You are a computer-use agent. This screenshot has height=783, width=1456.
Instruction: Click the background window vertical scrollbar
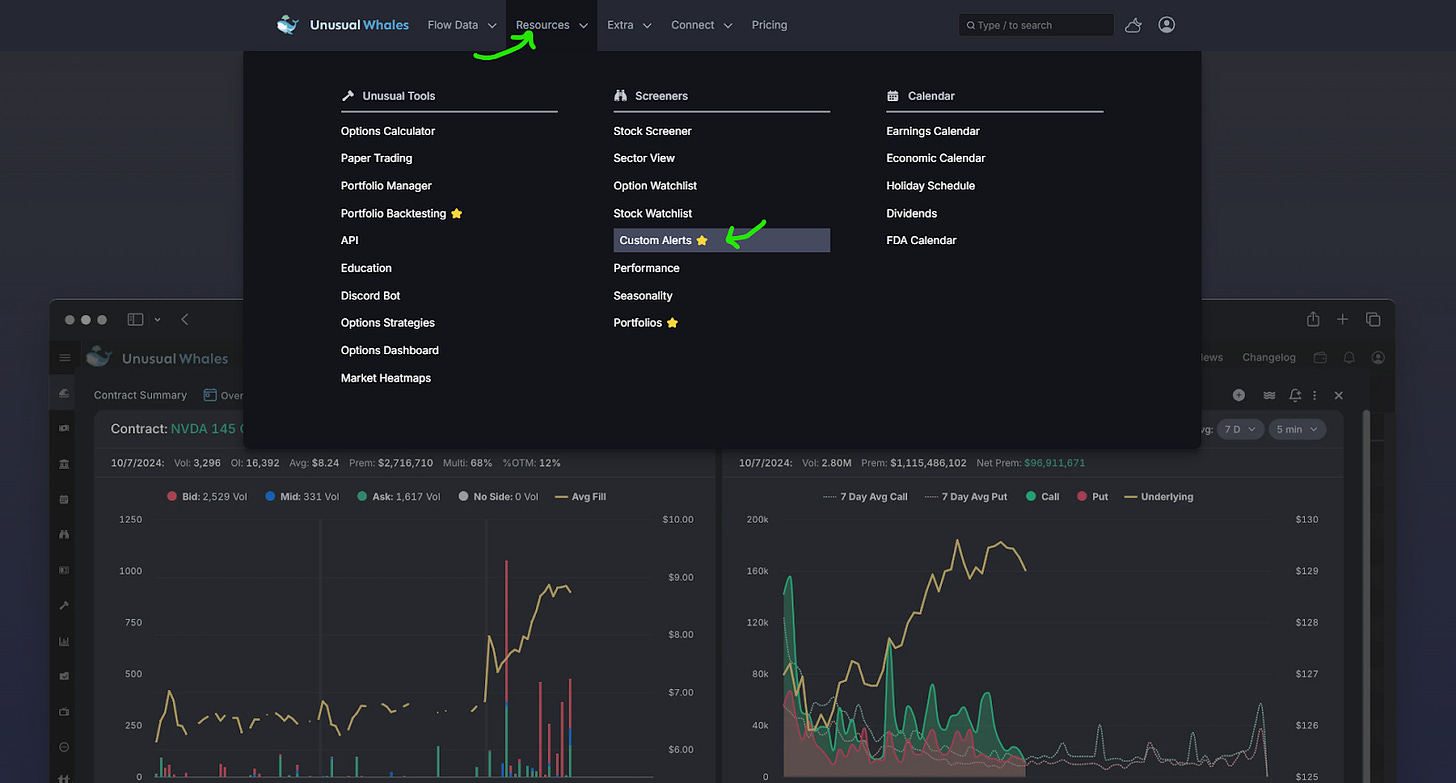pyautogui.click(x=1367, y=595)
